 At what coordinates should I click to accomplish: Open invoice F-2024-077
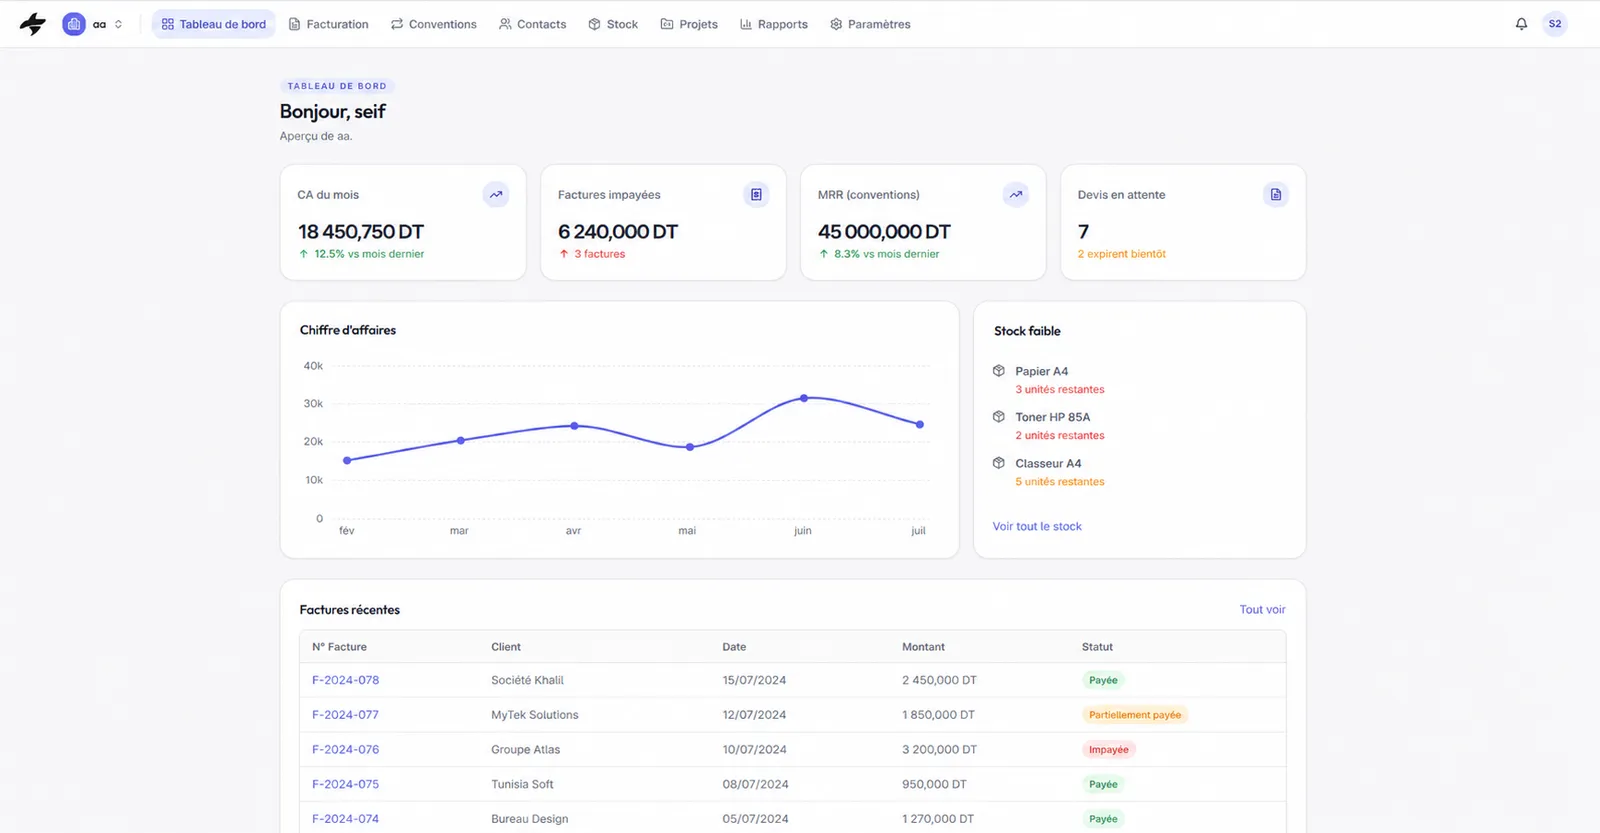pyautogui.click(x=345, y=715)
